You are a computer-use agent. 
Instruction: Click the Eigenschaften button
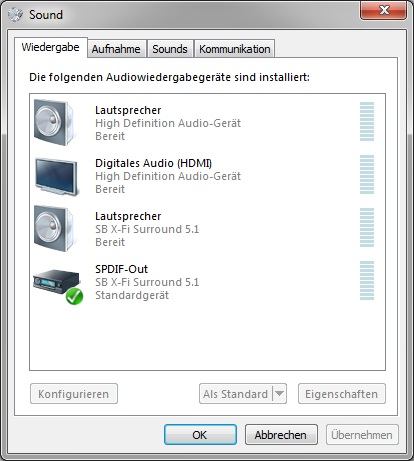(x=342, y=394)
